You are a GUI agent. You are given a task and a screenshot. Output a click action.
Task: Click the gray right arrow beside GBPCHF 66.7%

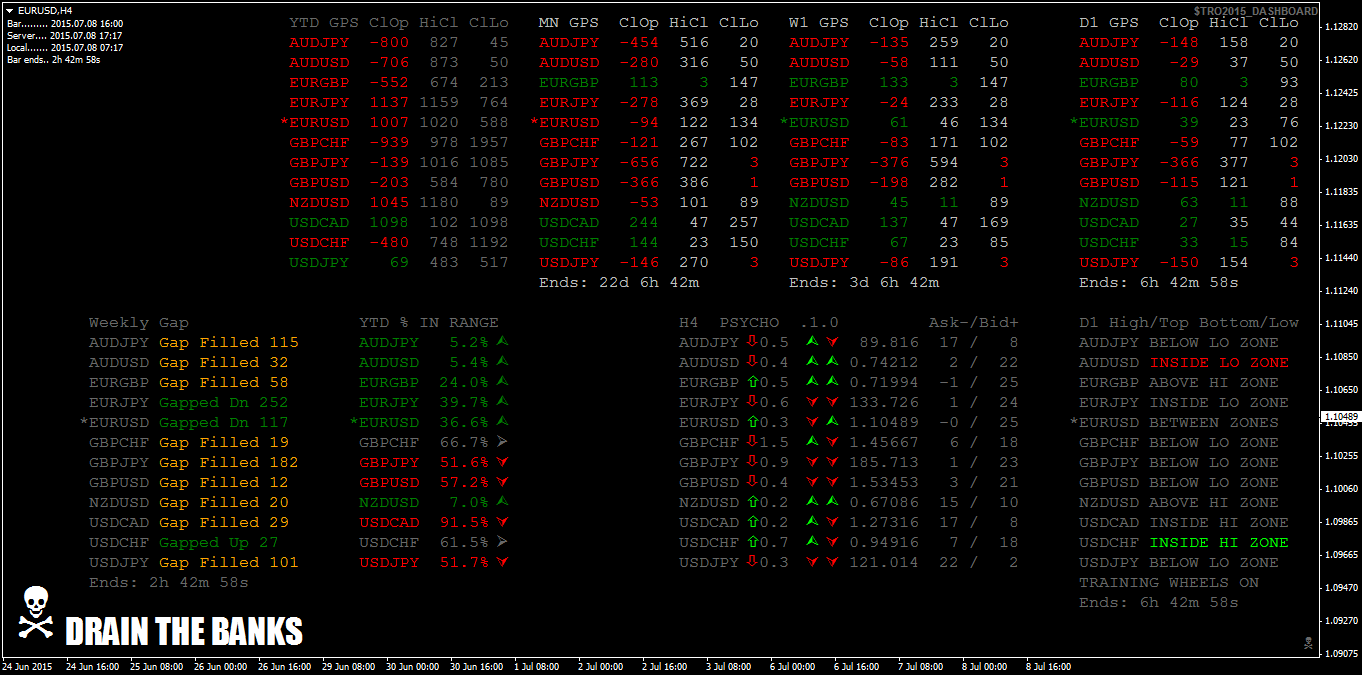[502, 442]
